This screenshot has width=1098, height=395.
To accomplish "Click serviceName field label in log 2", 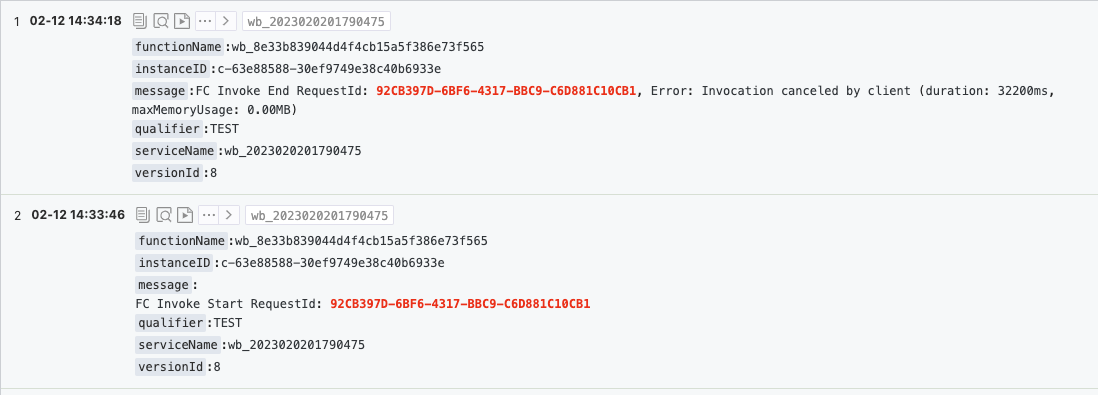I will (x=178, y=345).
